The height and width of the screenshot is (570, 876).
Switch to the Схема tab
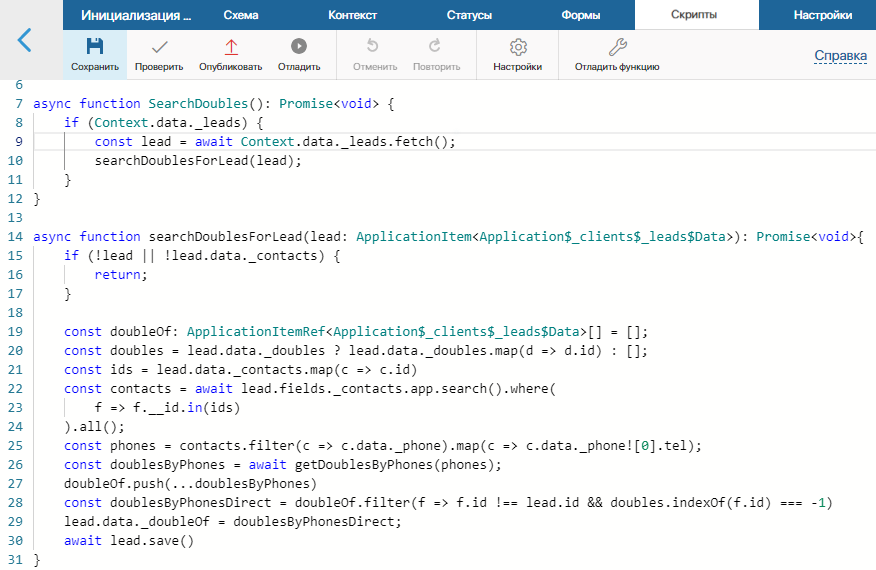[x=241, y=15]
